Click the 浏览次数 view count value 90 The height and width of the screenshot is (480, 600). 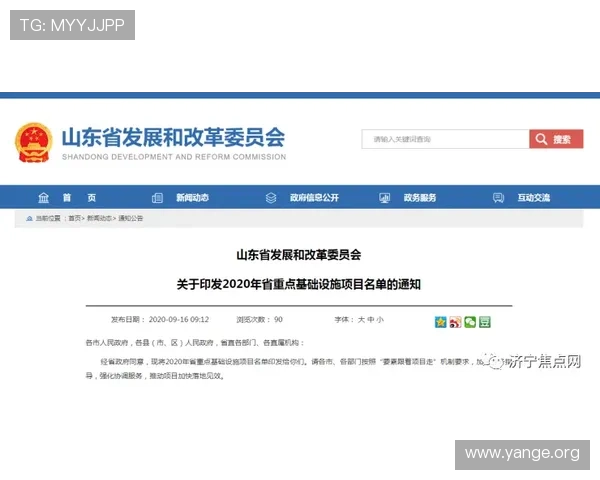click(278, 320)
